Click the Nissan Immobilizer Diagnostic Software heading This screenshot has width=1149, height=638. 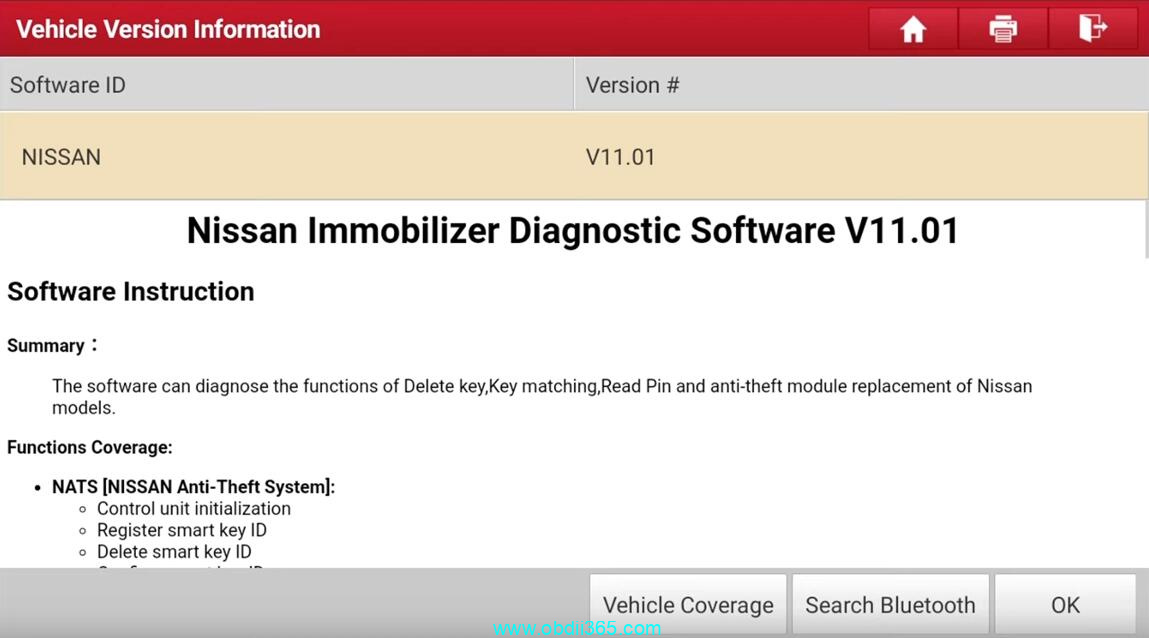(x=572, y=231)
